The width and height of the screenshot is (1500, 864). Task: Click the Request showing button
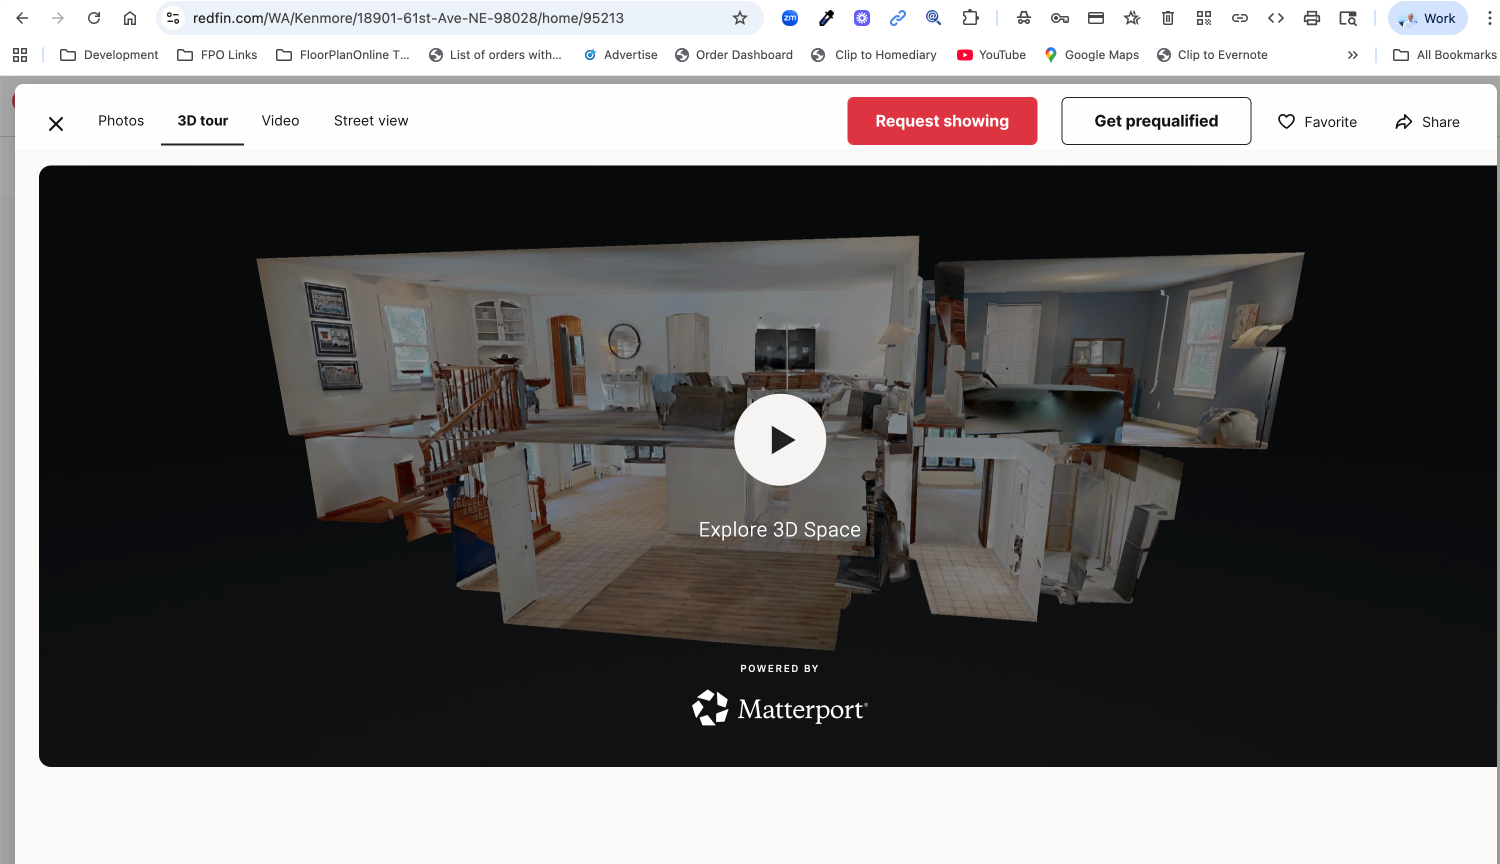942,121
